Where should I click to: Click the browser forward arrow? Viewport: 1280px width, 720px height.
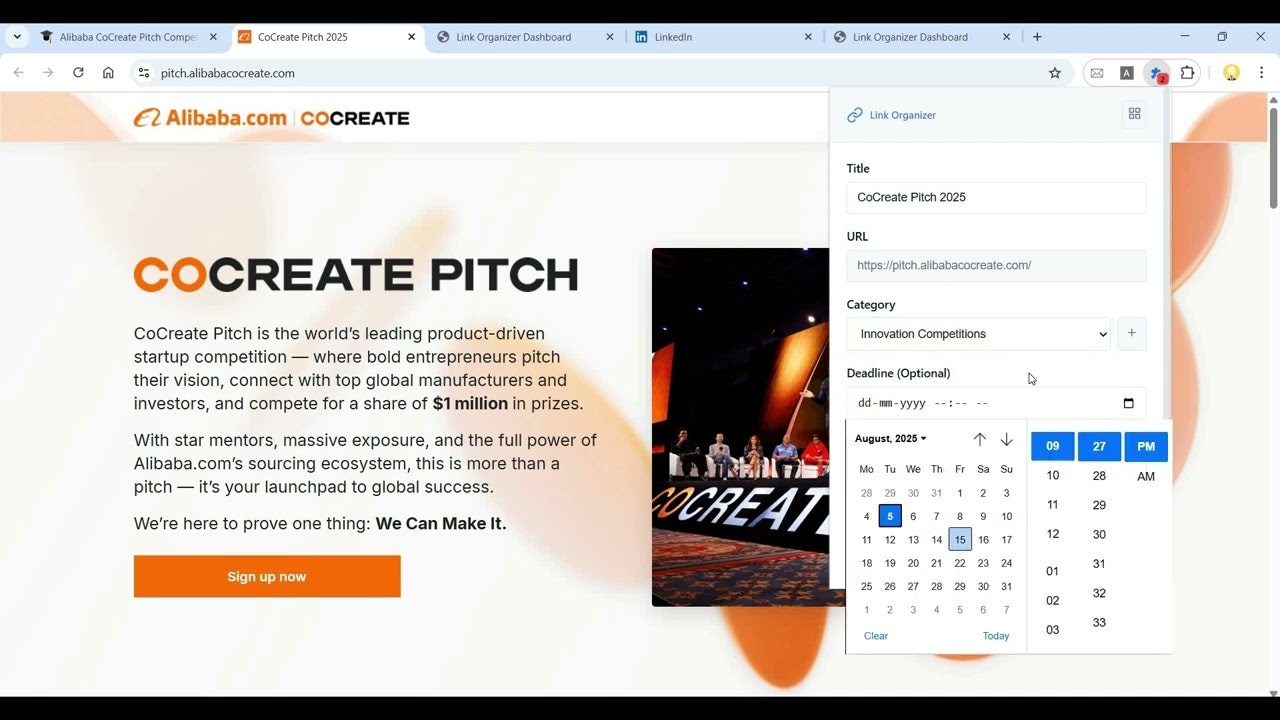click(x=48, y=73)
